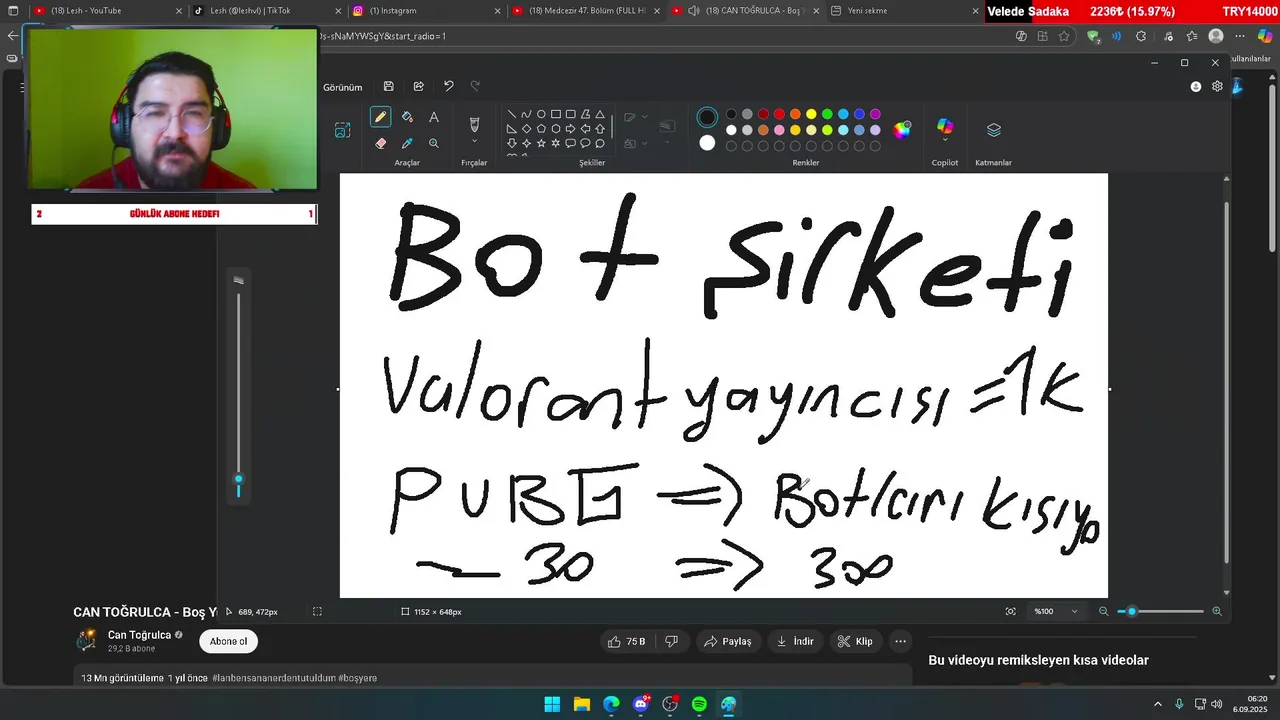
Task: Click Paint settings gear icon
Action: coord(1217,86)
